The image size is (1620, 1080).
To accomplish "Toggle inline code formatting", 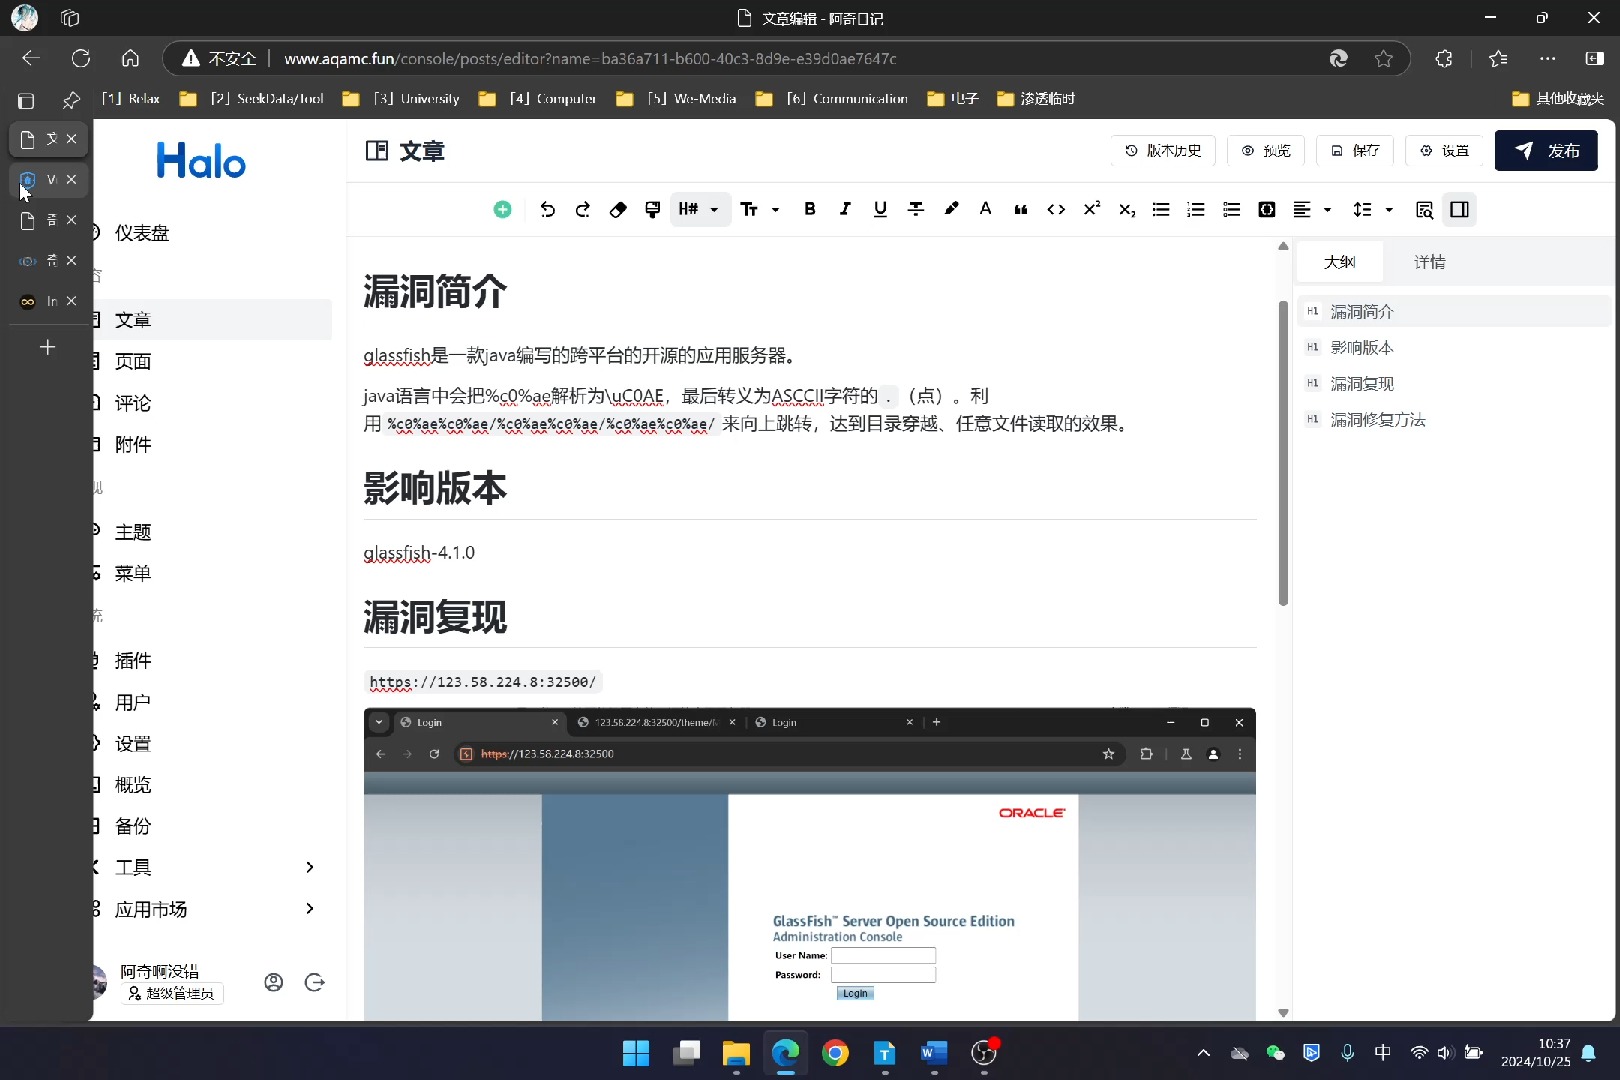I will [1056, 209].
